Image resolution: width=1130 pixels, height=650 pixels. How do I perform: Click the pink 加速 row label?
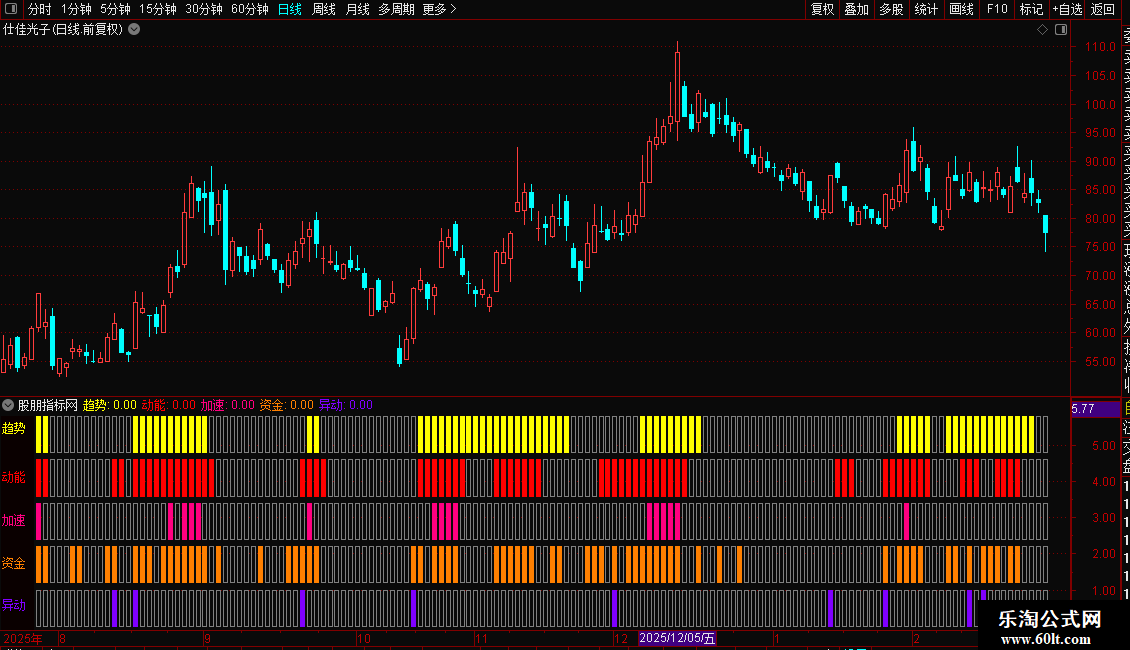click(x=14, y=520)
